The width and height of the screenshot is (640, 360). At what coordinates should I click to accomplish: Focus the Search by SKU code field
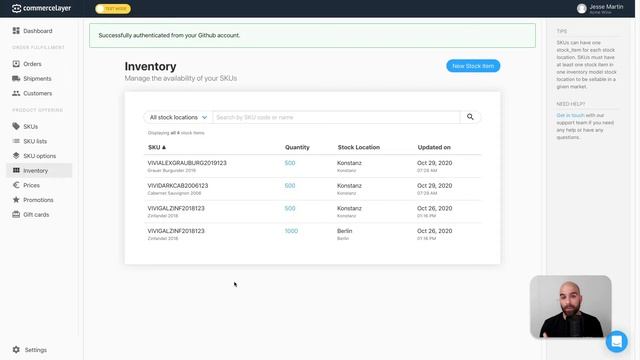pos(336,117)
